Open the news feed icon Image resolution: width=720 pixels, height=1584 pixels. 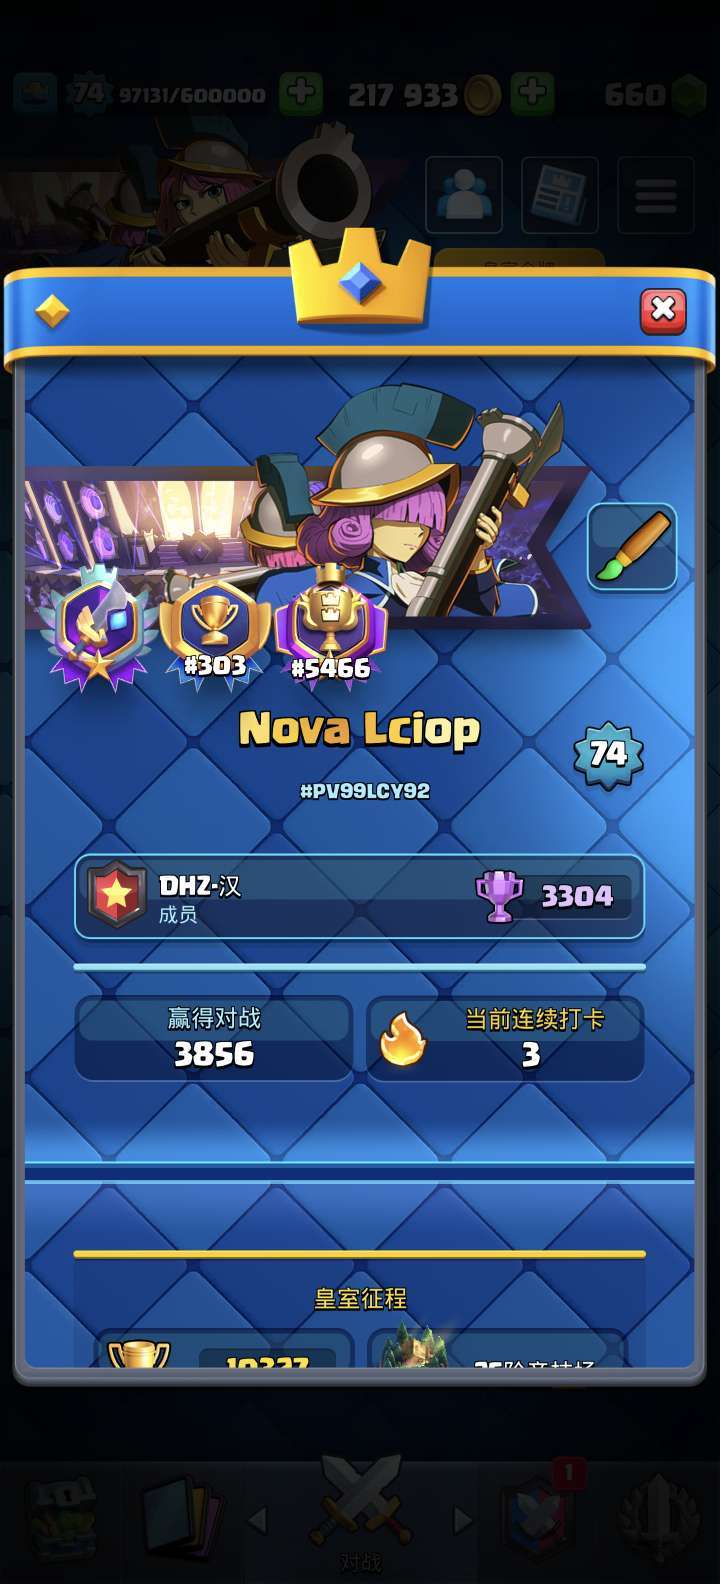pos(560,196)
